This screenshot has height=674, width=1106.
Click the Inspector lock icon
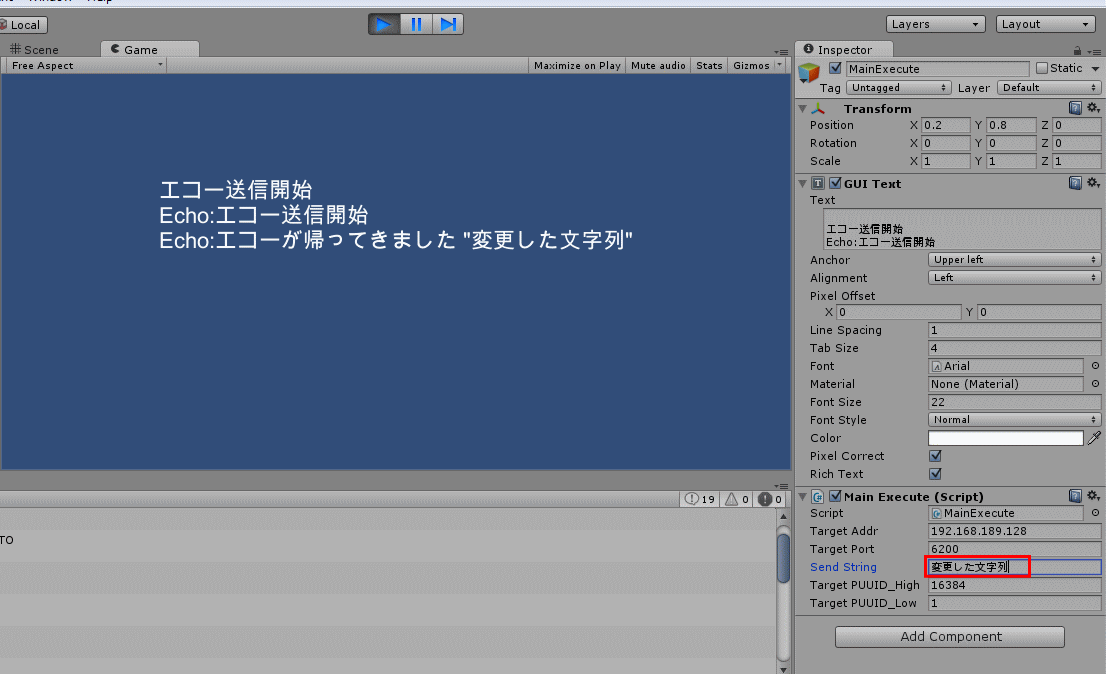coord(1077,51)
